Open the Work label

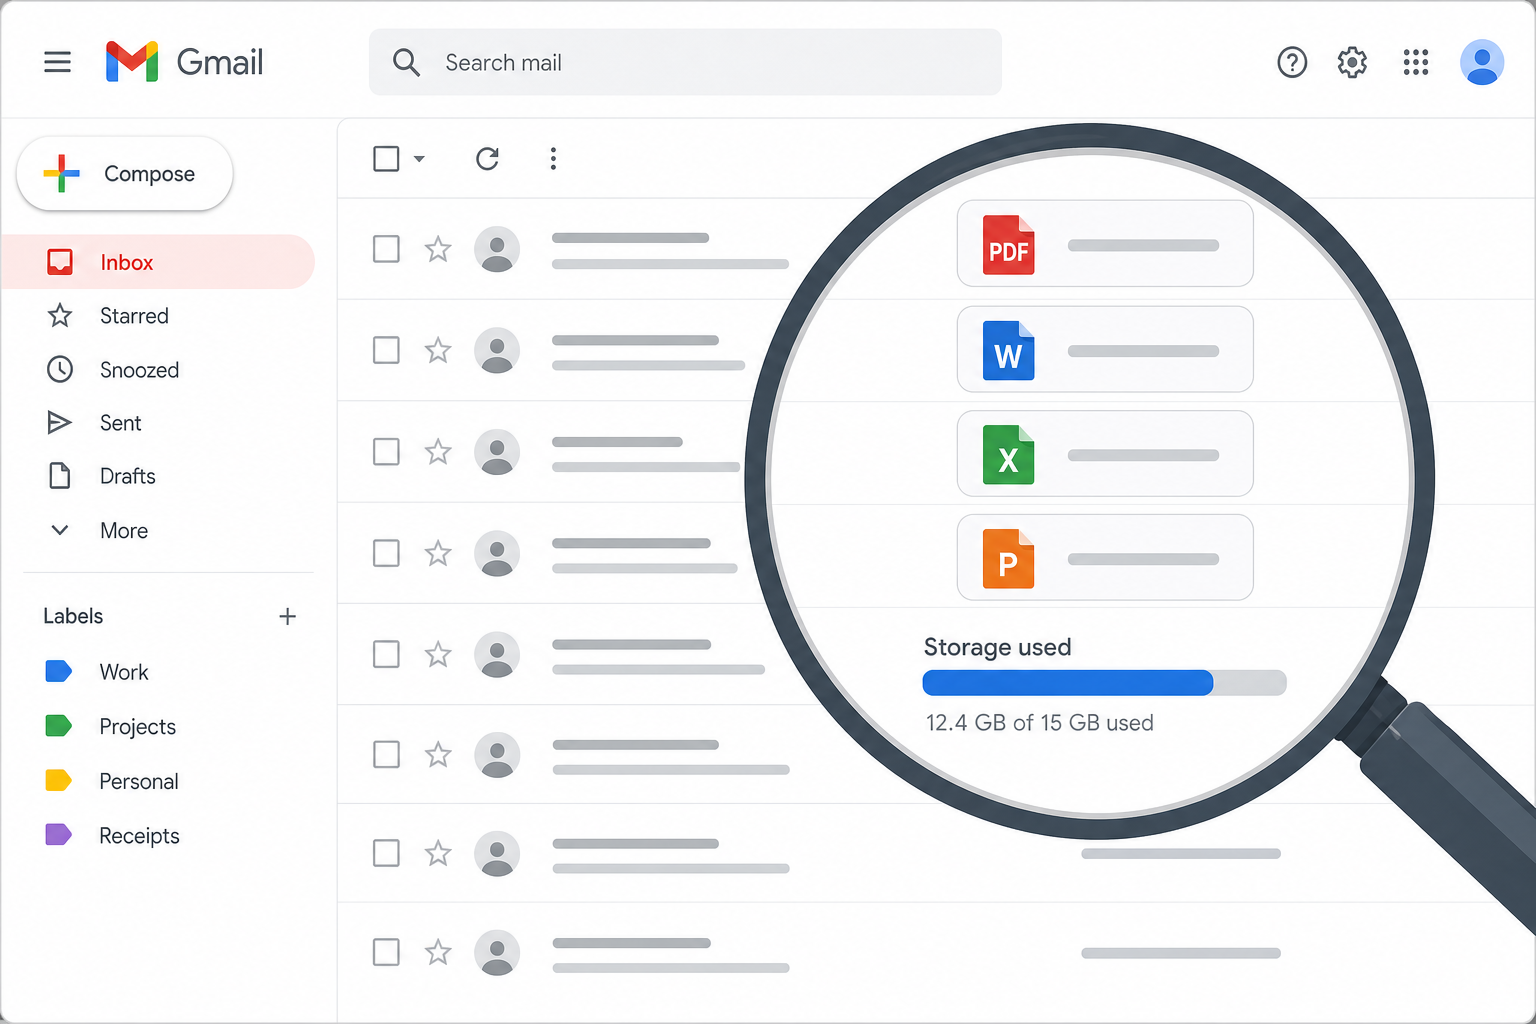click(x=97, y=672)
